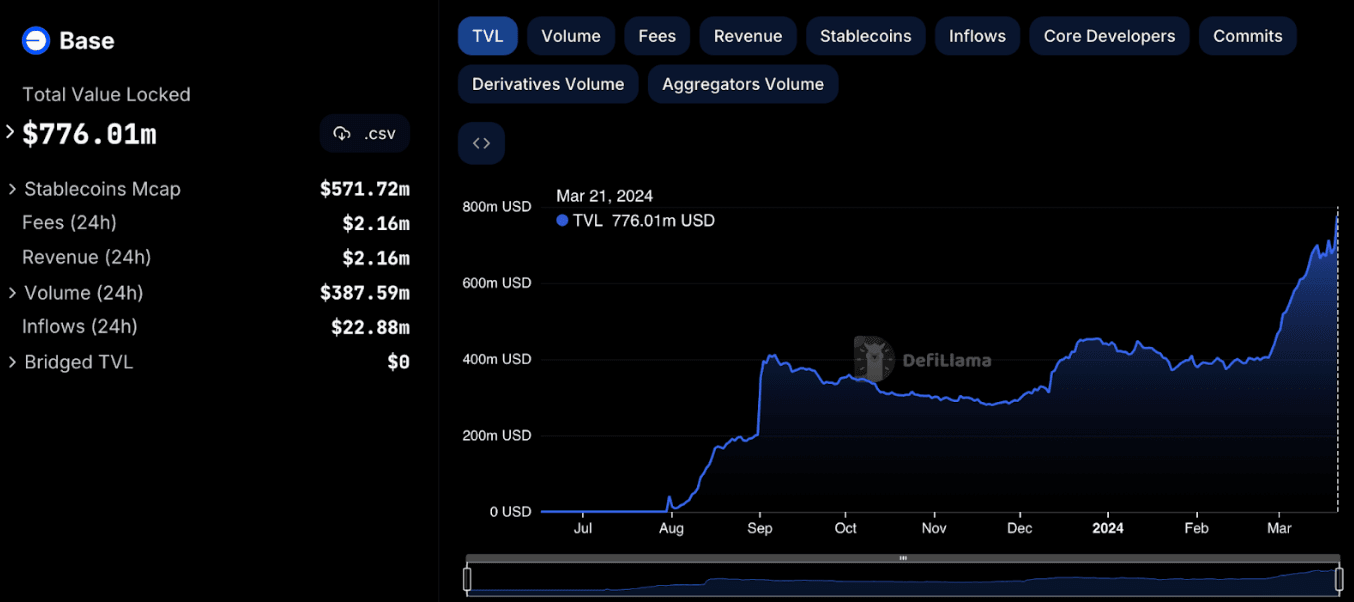Viewport: 1354px width, 602px height.
Task: Click the Base chain logo icon
Action: 36,41
